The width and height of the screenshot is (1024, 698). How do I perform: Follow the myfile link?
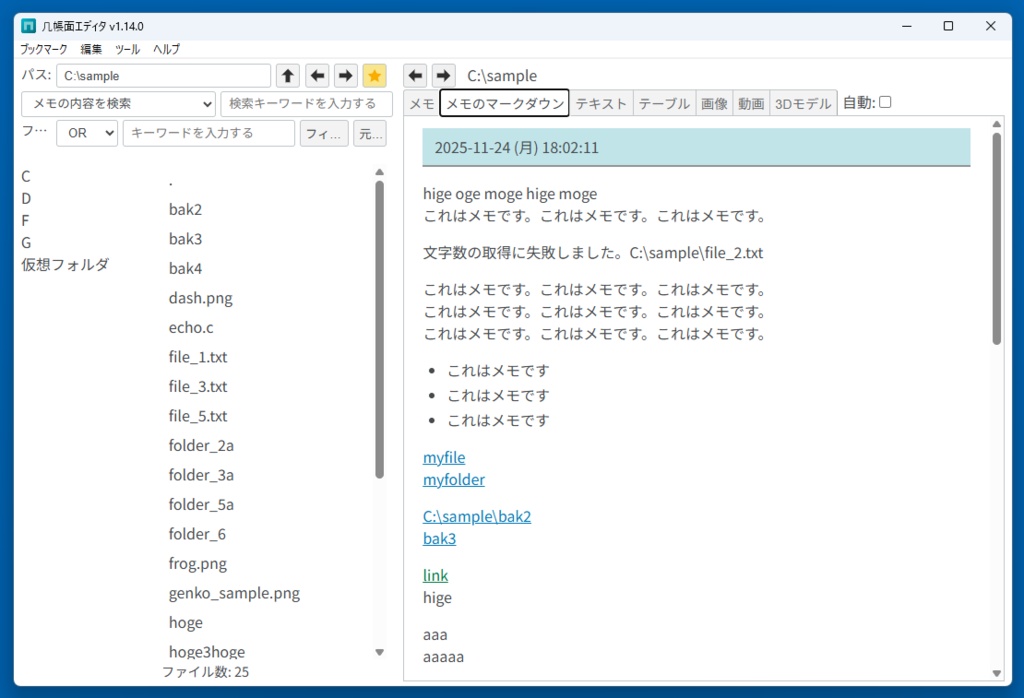[444, 458]
